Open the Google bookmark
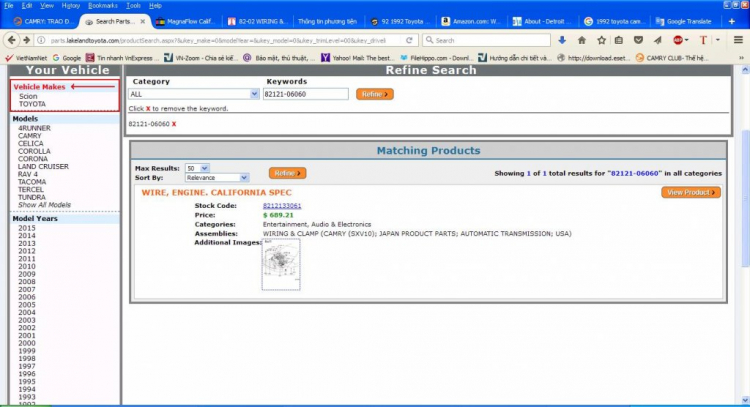This screenshot has height=407, width=750. click(67, 58)
